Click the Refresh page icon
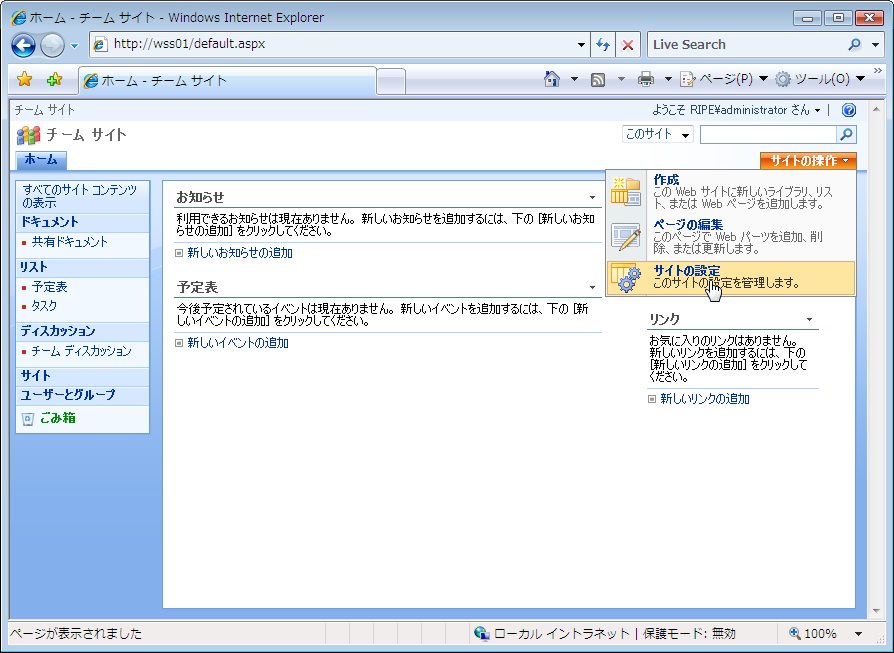The height and width of the screenshot is (653, 894). click(x=603, y=44)
